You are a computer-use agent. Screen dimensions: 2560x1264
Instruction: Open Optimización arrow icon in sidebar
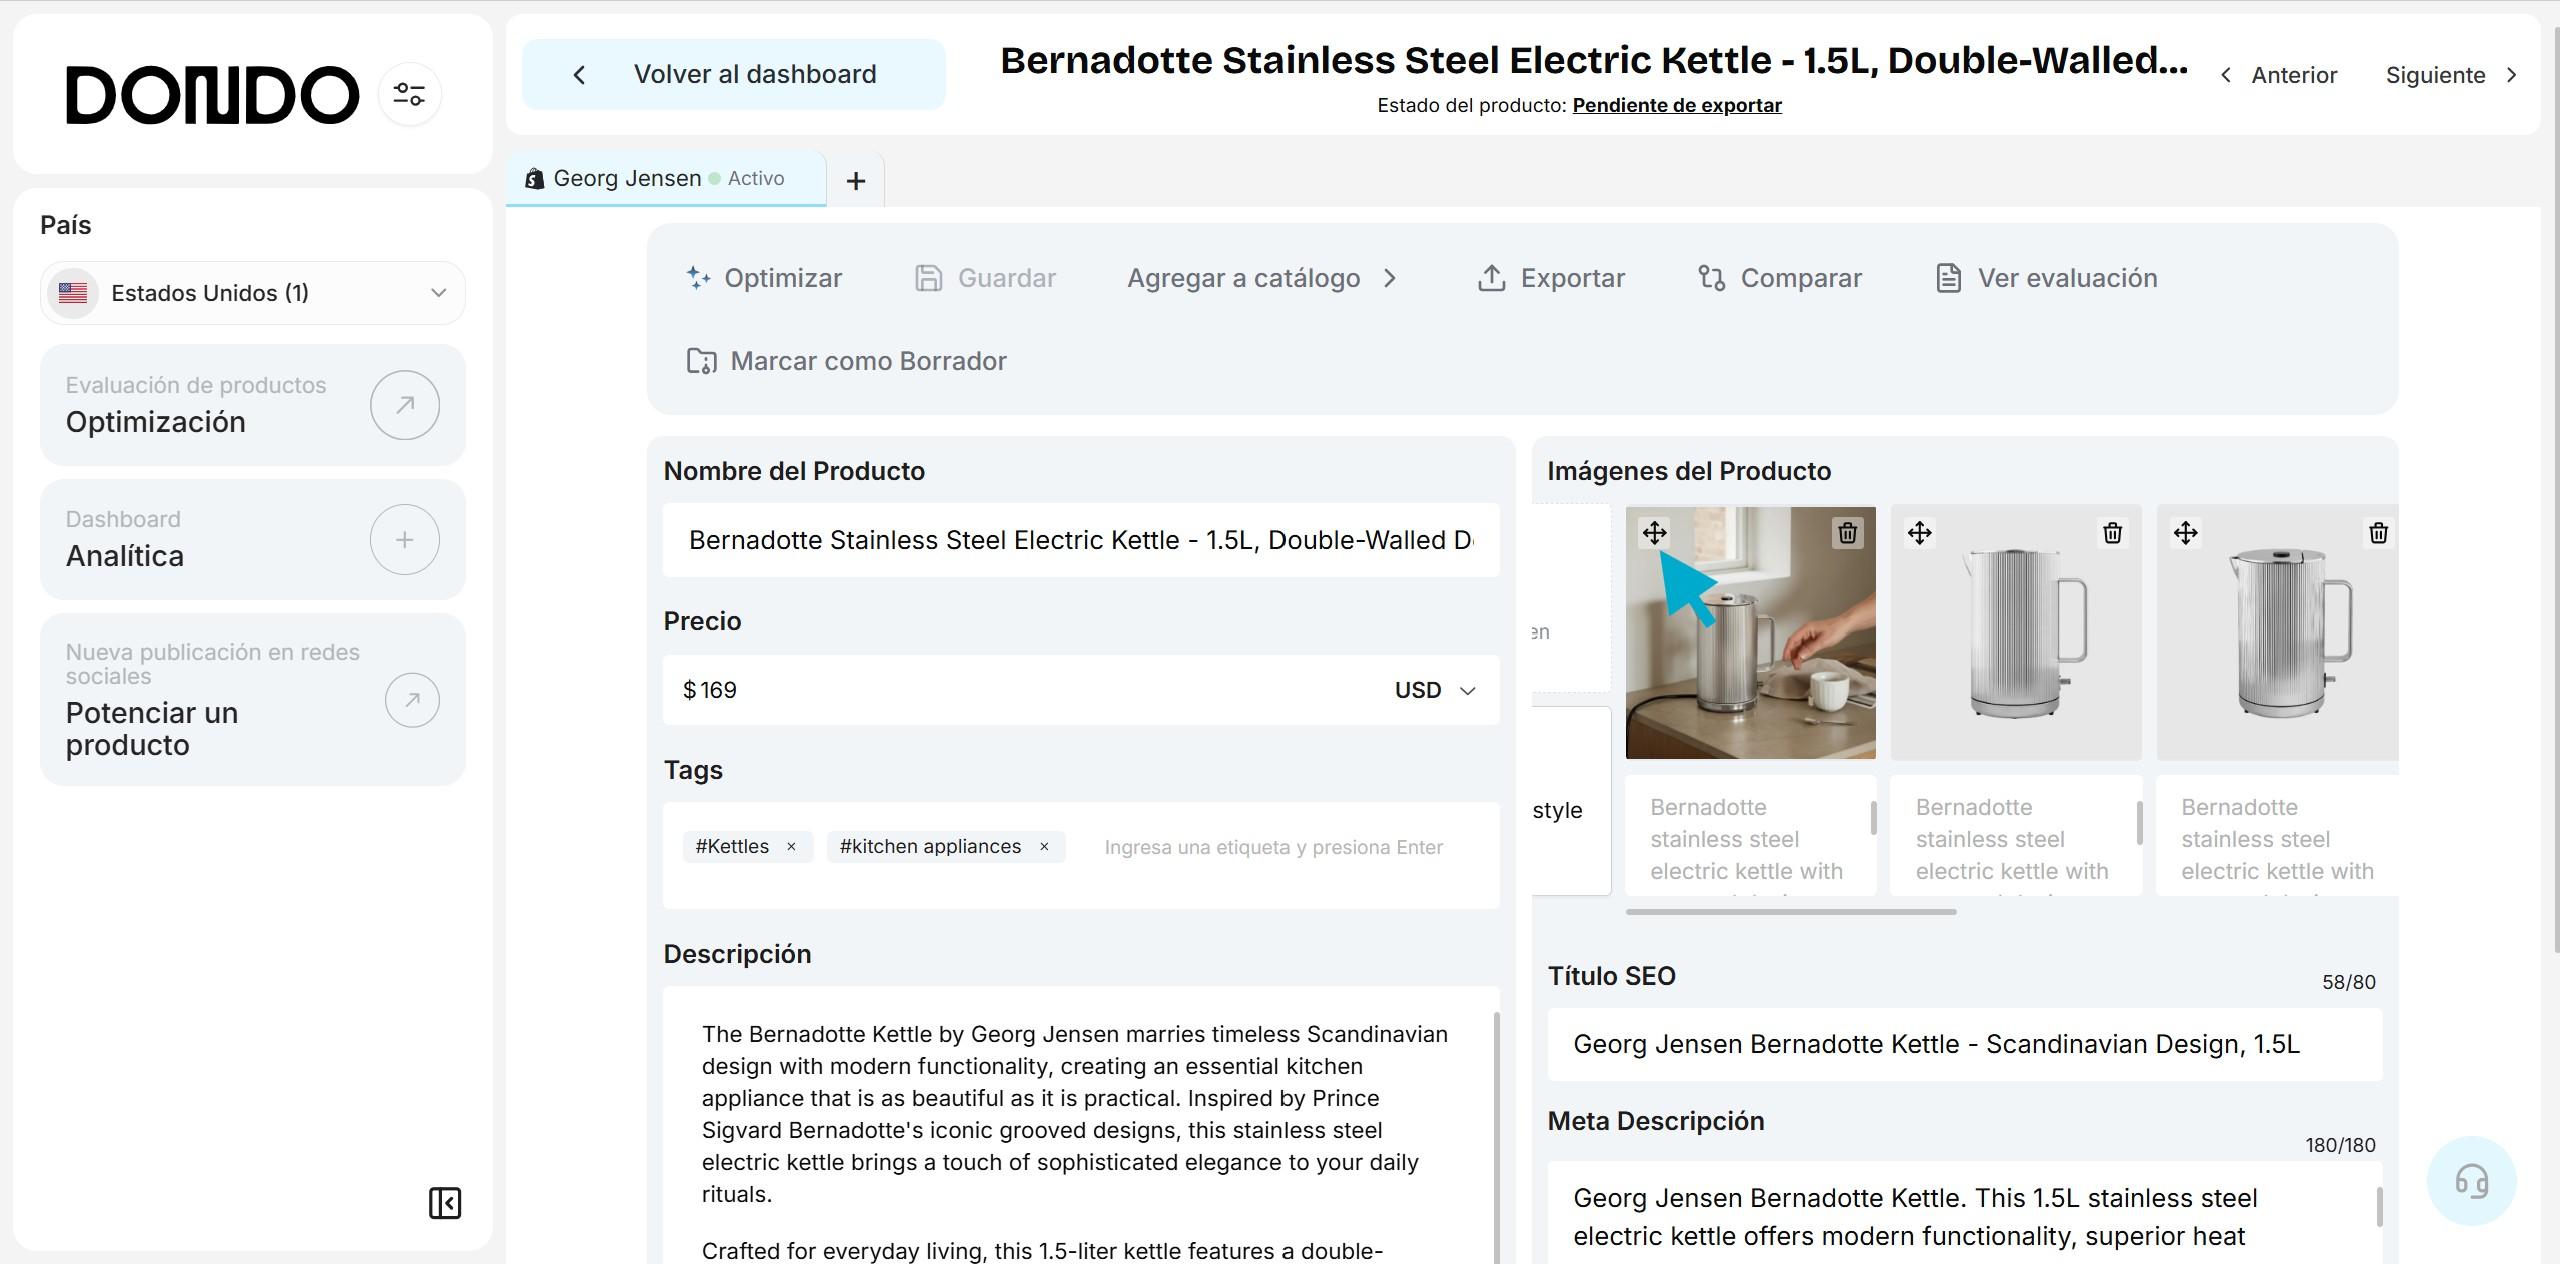pyautogui.click(x=404, y=405)
